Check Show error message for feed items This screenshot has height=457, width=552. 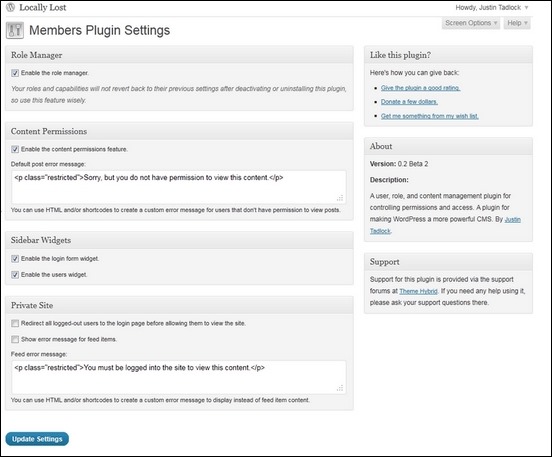point(15,339)
